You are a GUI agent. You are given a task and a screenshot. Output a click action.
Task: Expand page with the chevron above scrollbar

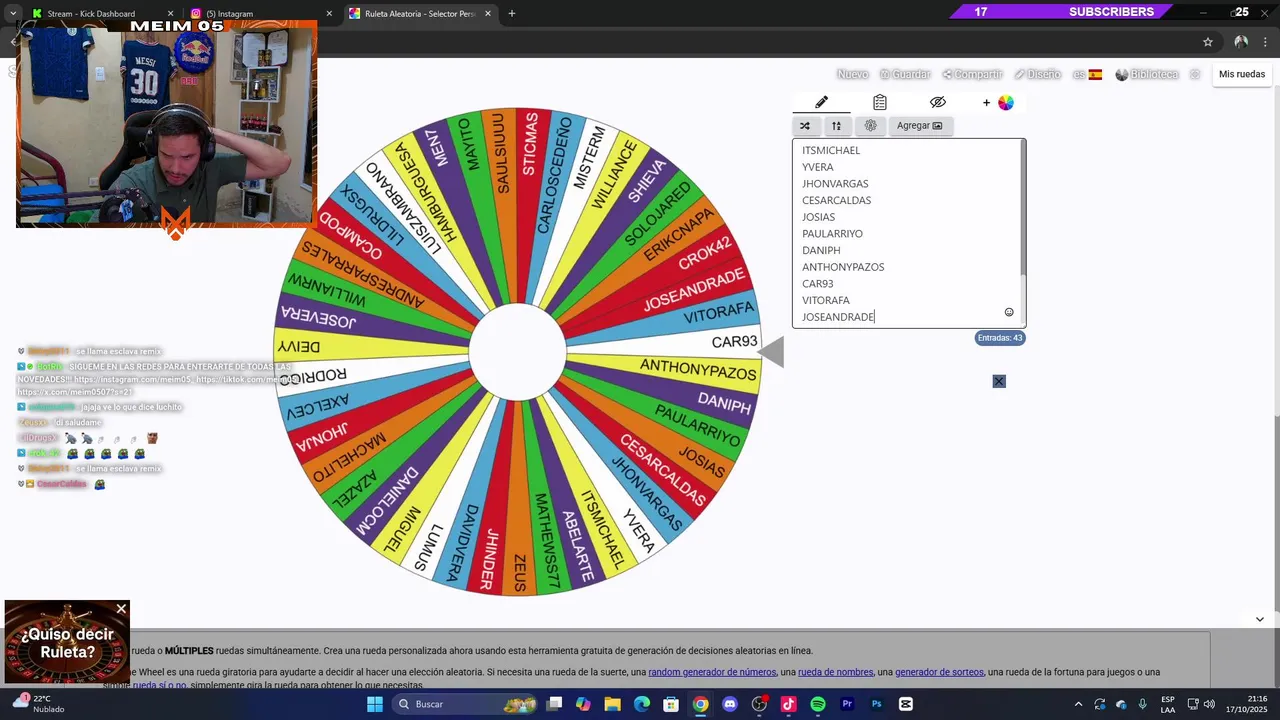click(1259, 619)
